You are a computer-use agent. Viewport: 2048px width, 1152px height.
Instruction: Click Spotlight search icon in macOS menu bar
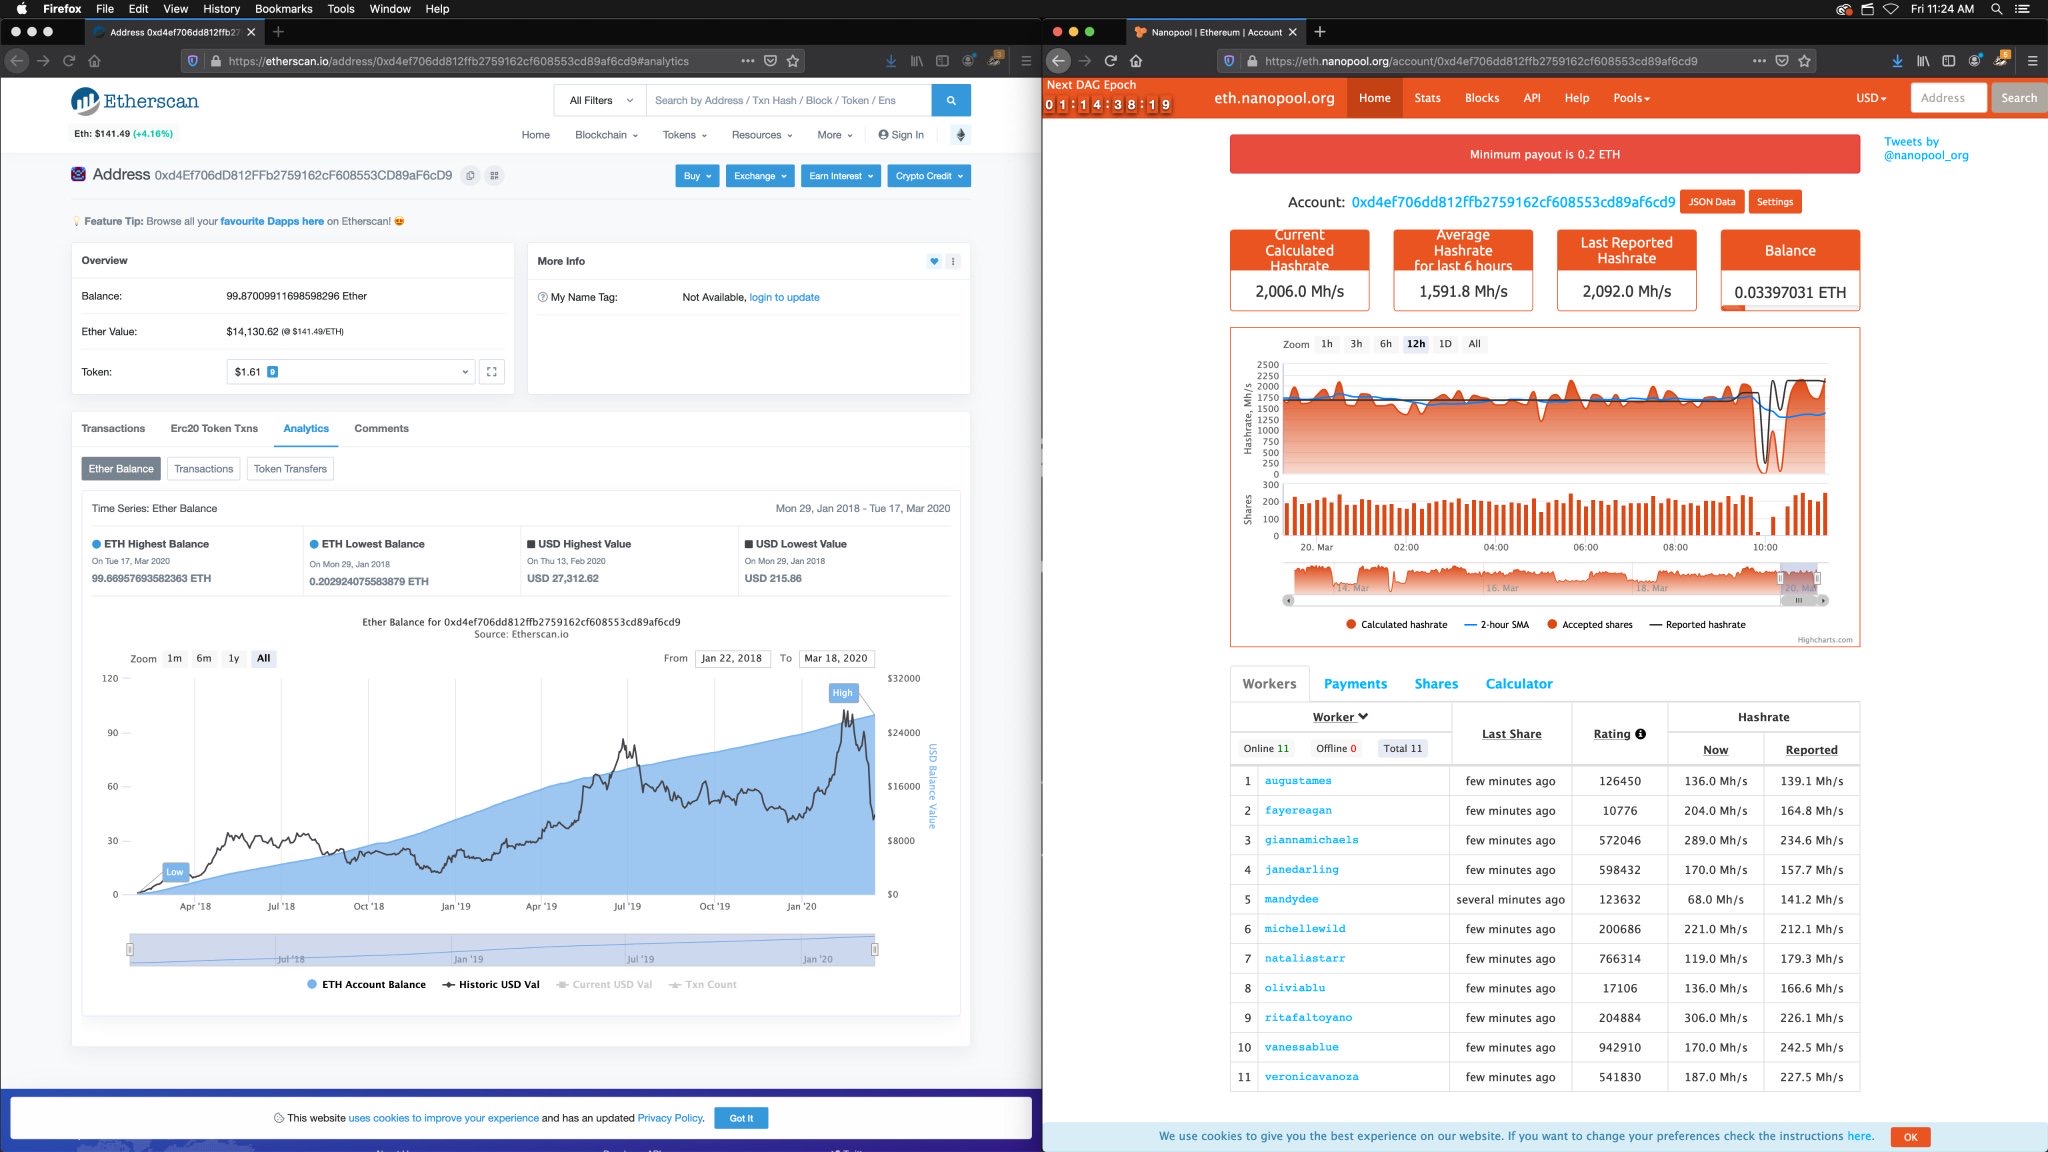click(x=1996, y=9)
